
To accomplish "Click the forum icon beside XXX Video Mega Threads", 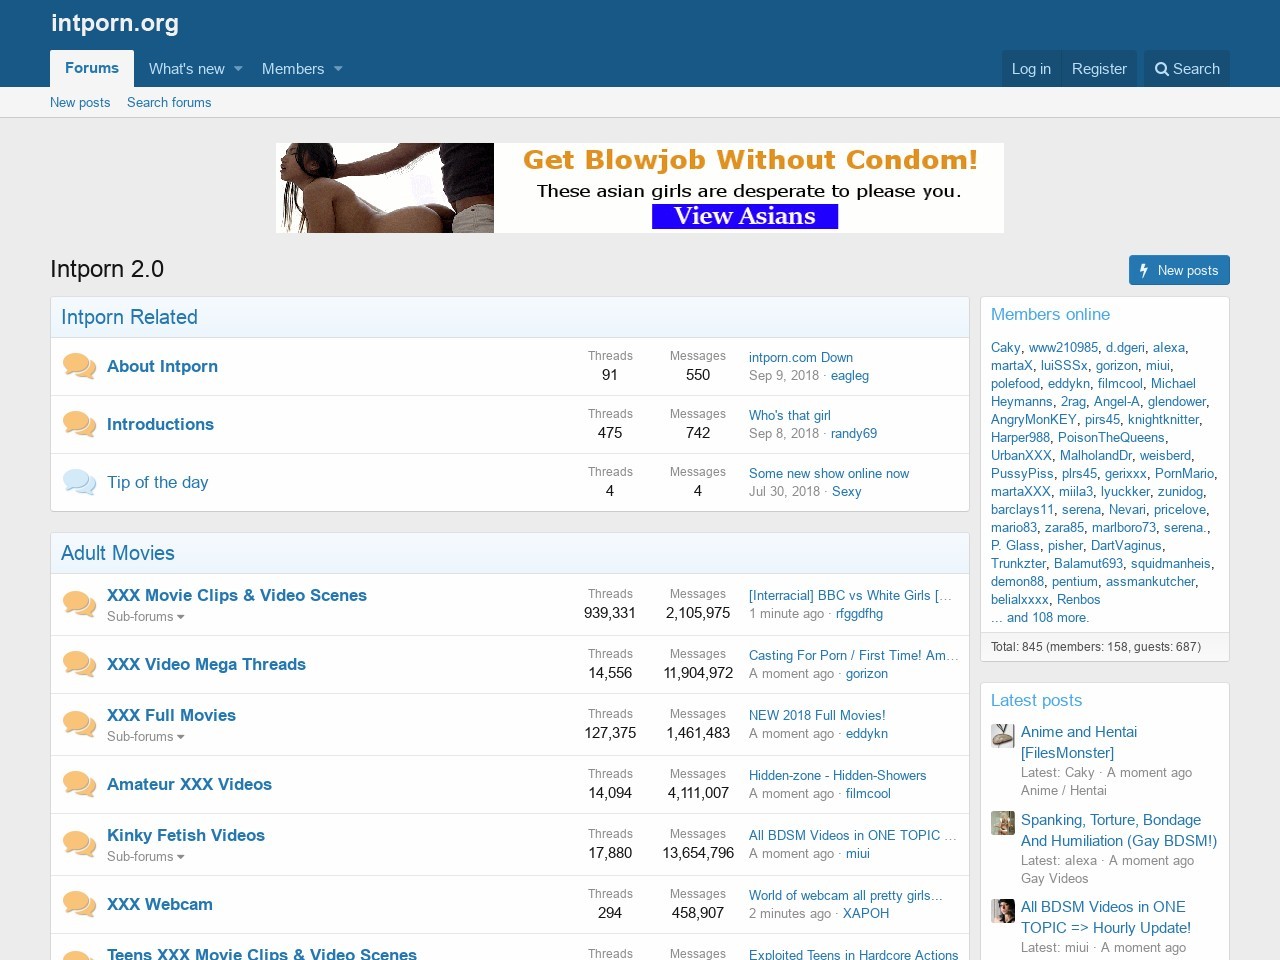I will tap(79, 664).
